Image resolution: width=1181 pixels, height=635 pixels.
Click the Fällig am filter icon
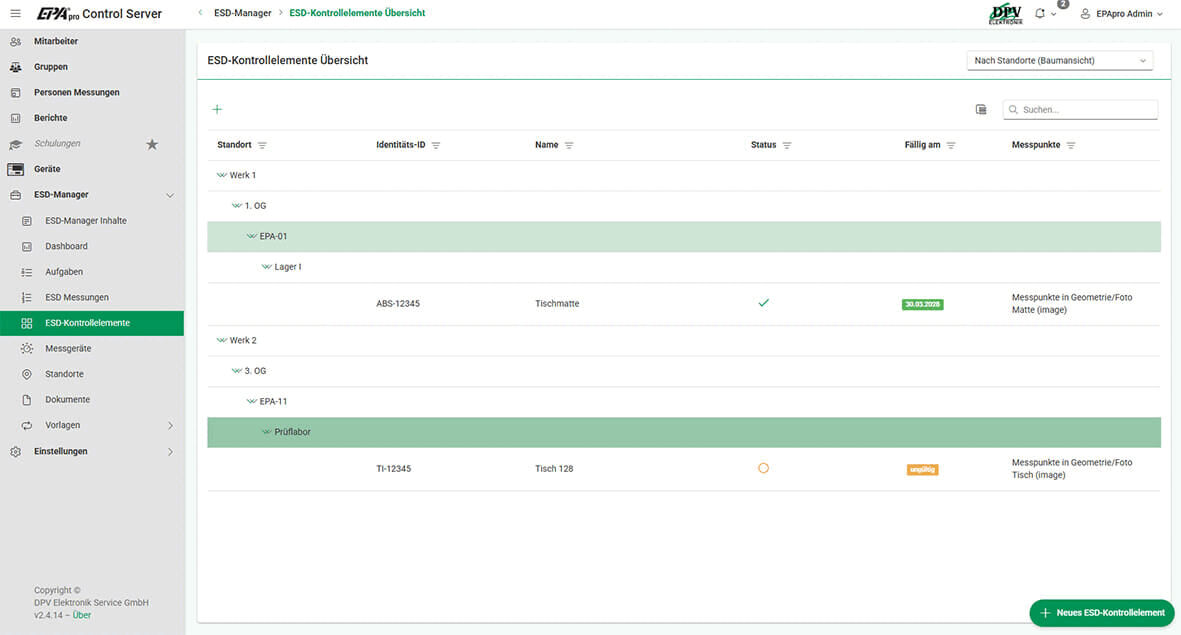click(x=951, y=146)
